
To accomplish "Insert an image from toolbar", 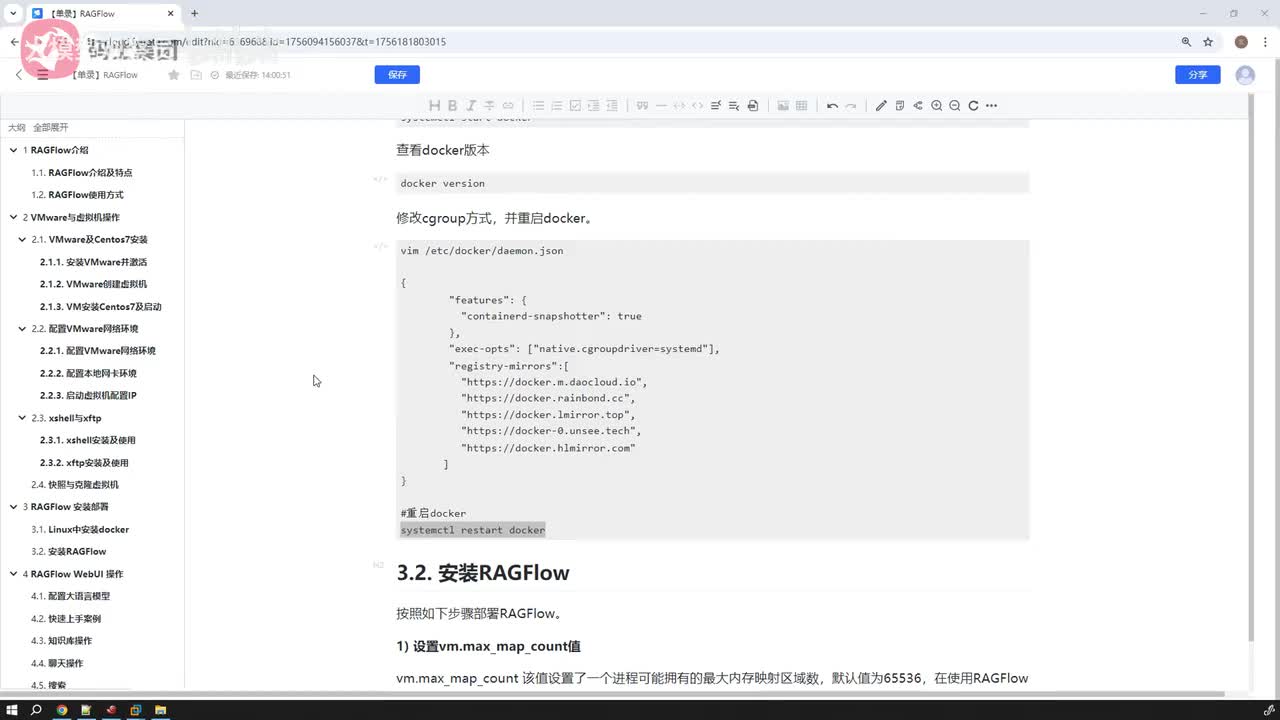I will pos(783,106).
